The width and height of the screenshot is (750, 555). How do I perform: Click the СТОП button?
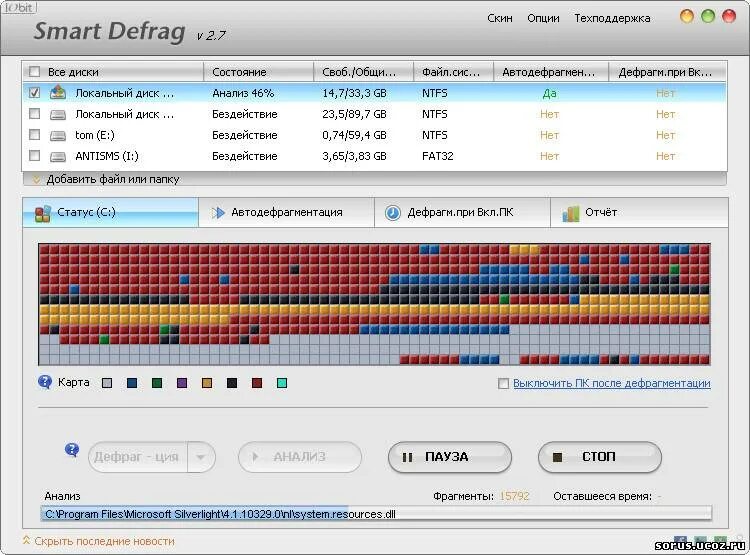[600, 457]
